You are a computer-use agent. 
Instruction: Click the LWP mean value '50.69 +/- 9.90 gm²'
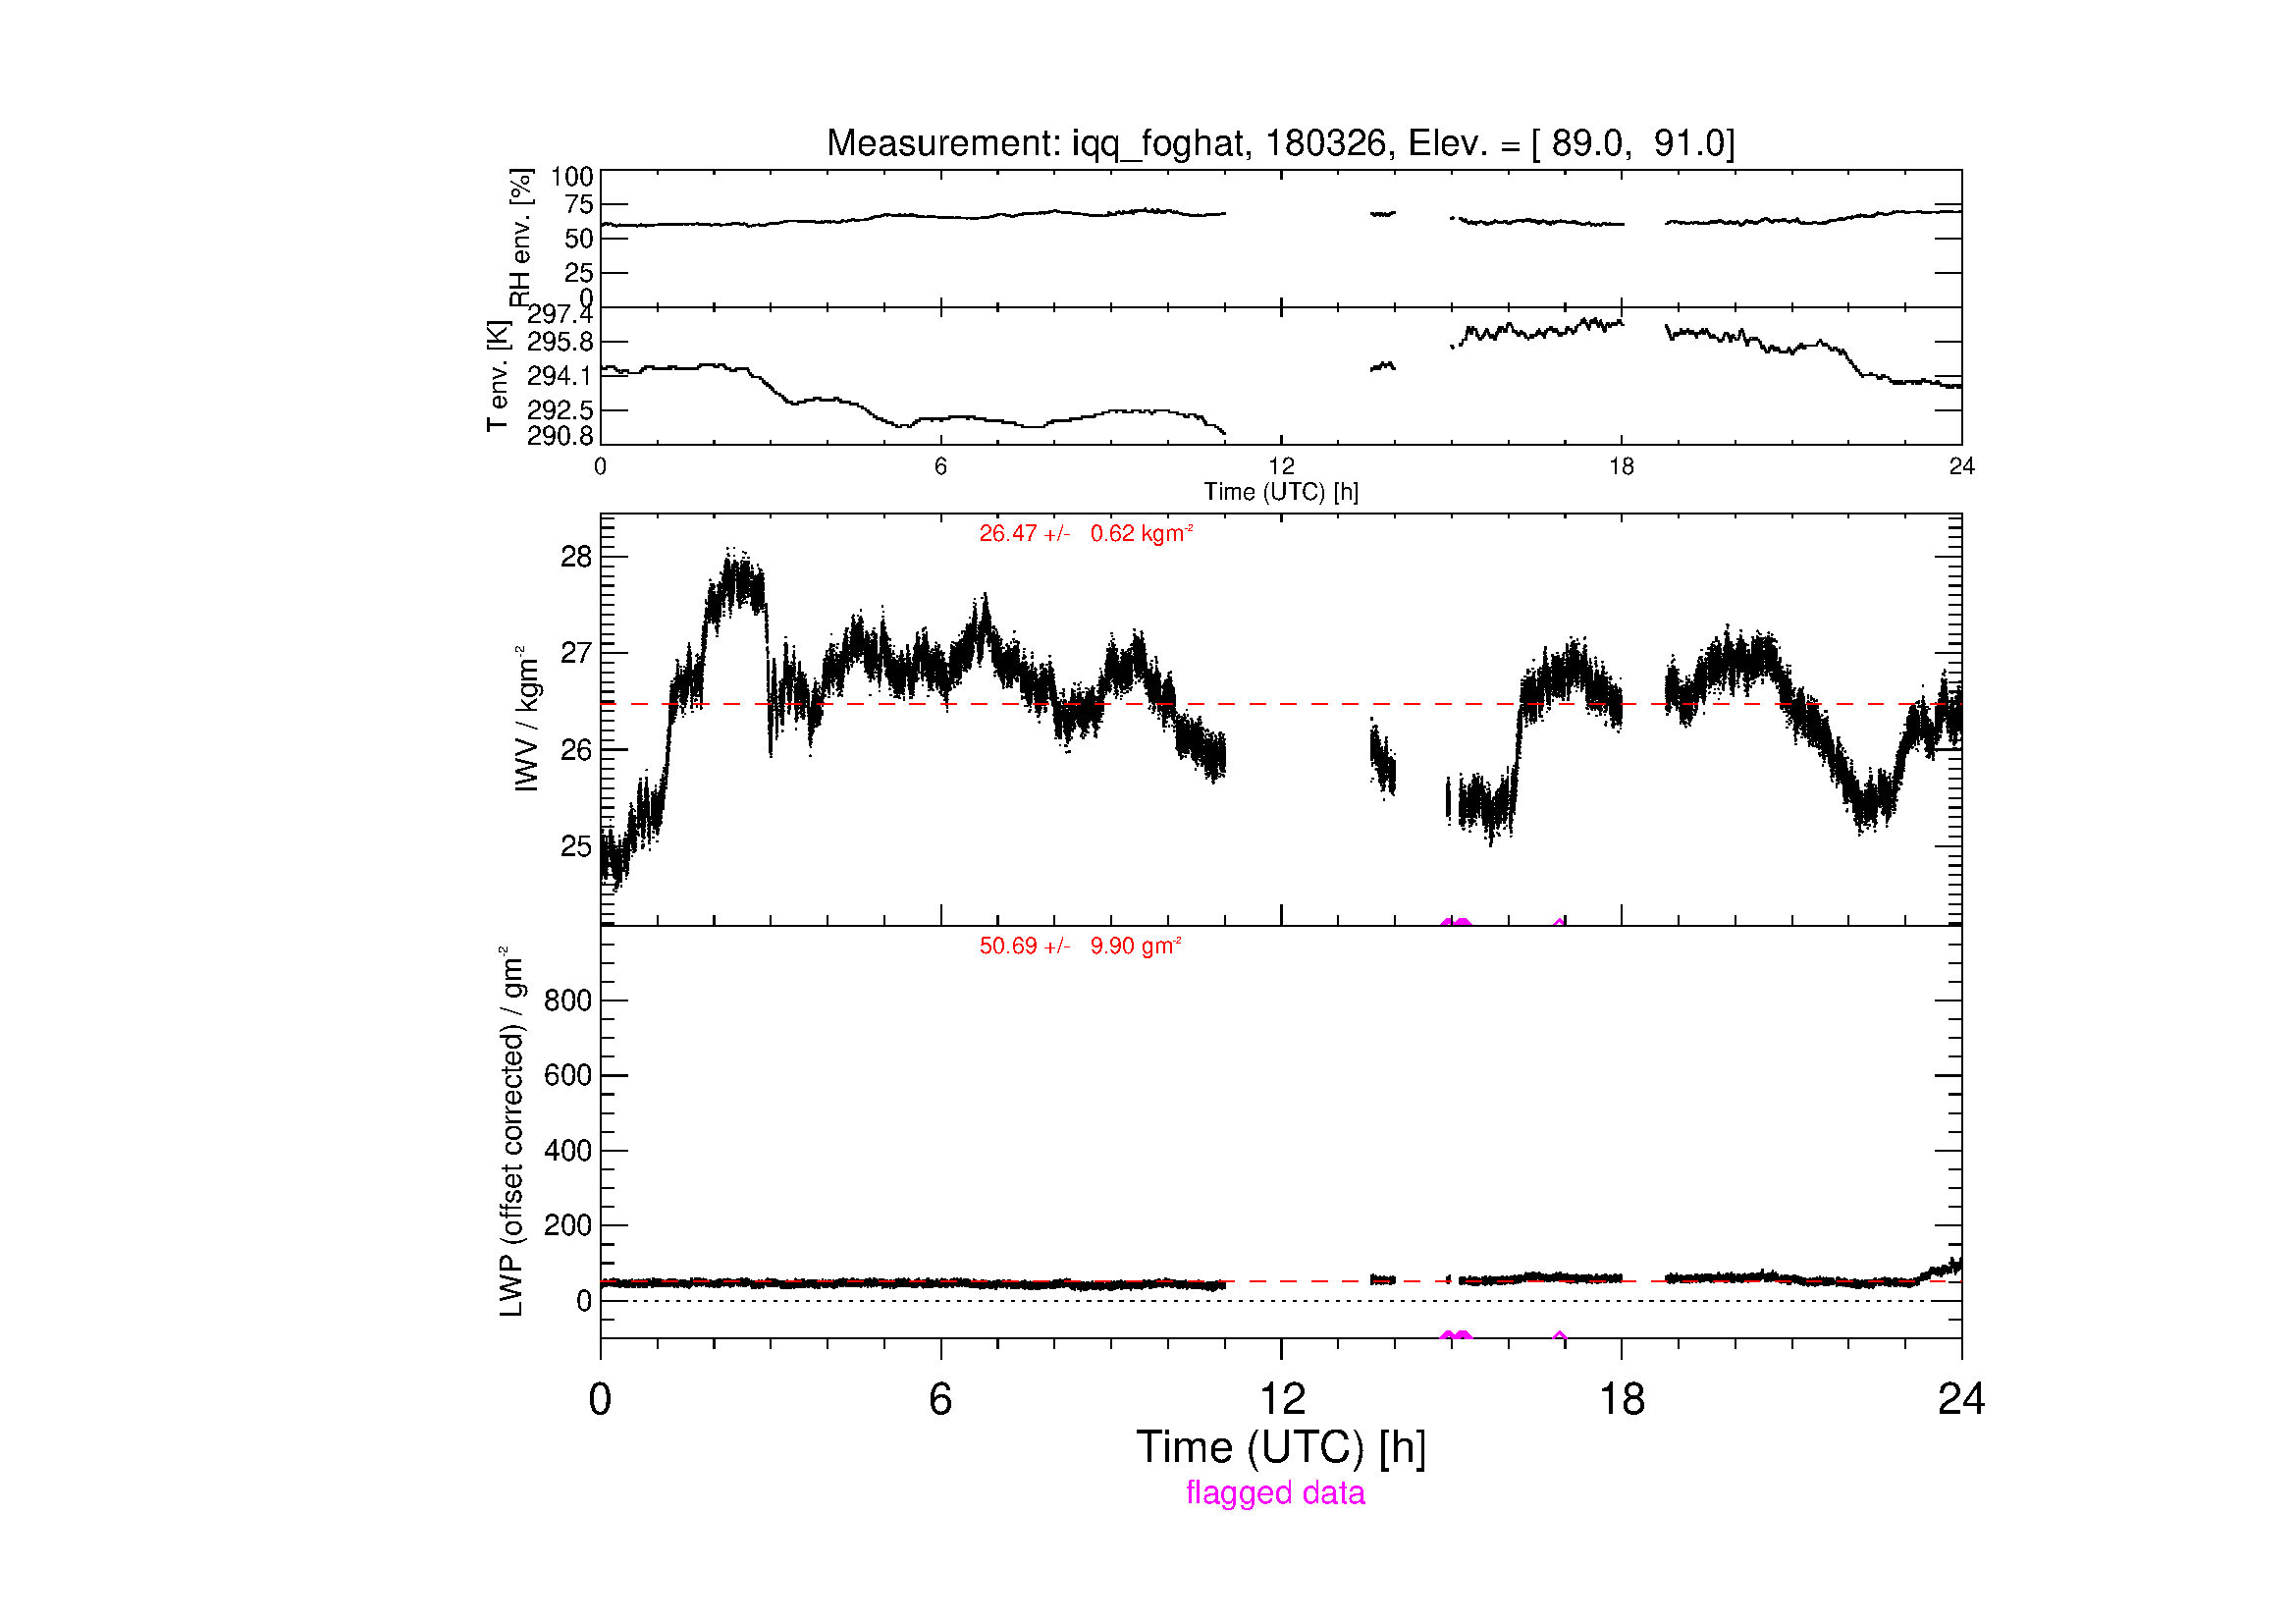coord(1080,945)
